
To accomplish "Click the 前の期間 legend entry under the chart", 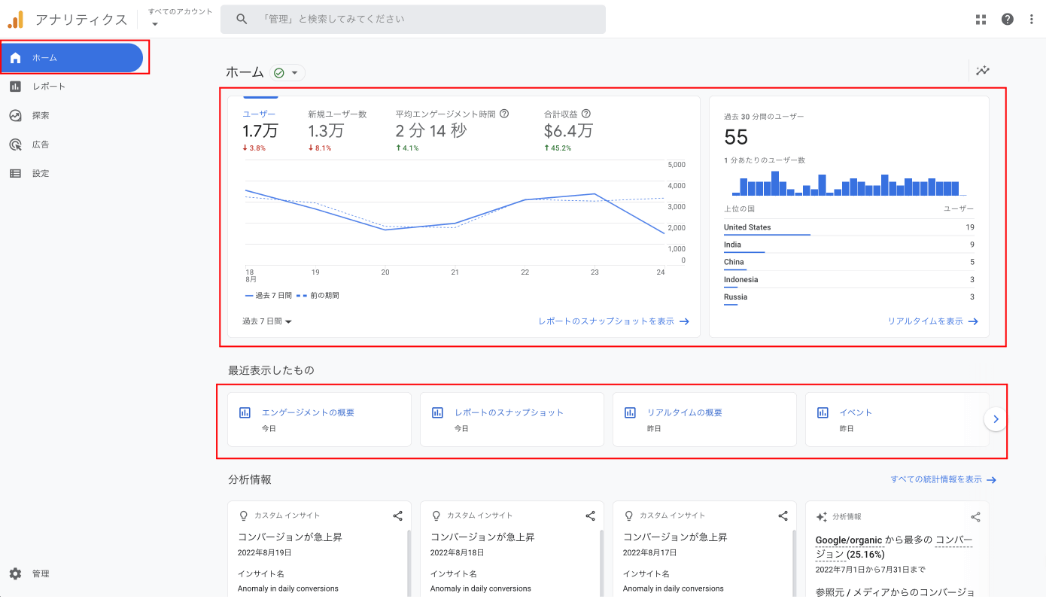I will coord(318,296).
